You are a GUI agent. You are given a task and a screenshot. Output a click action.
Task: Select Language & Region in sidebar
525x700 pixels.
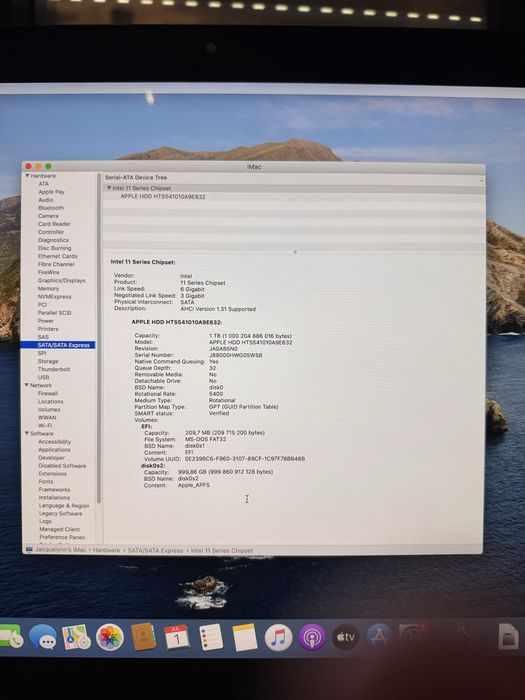[x=64, y=505]
